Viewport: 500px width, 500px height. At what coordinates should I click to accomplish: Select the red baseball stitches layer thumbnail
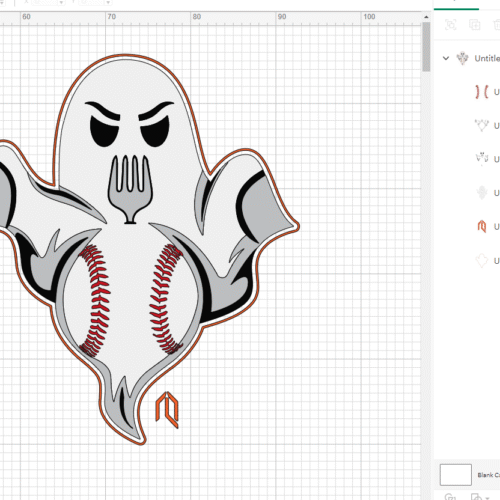[482, 92]
